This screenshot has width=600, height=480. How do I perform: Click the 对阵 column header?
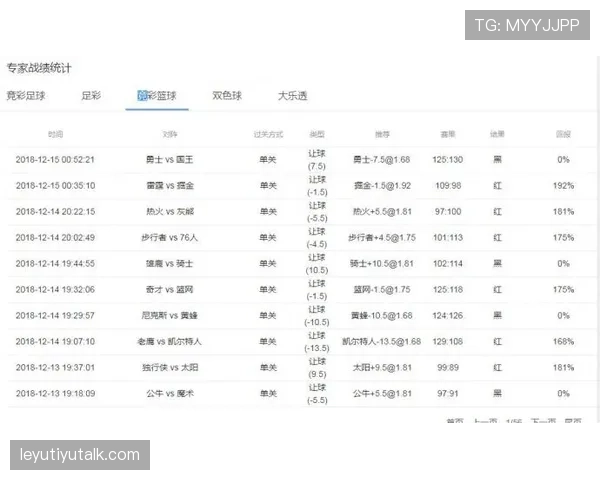pyautogui.click(x=170, y=134)
